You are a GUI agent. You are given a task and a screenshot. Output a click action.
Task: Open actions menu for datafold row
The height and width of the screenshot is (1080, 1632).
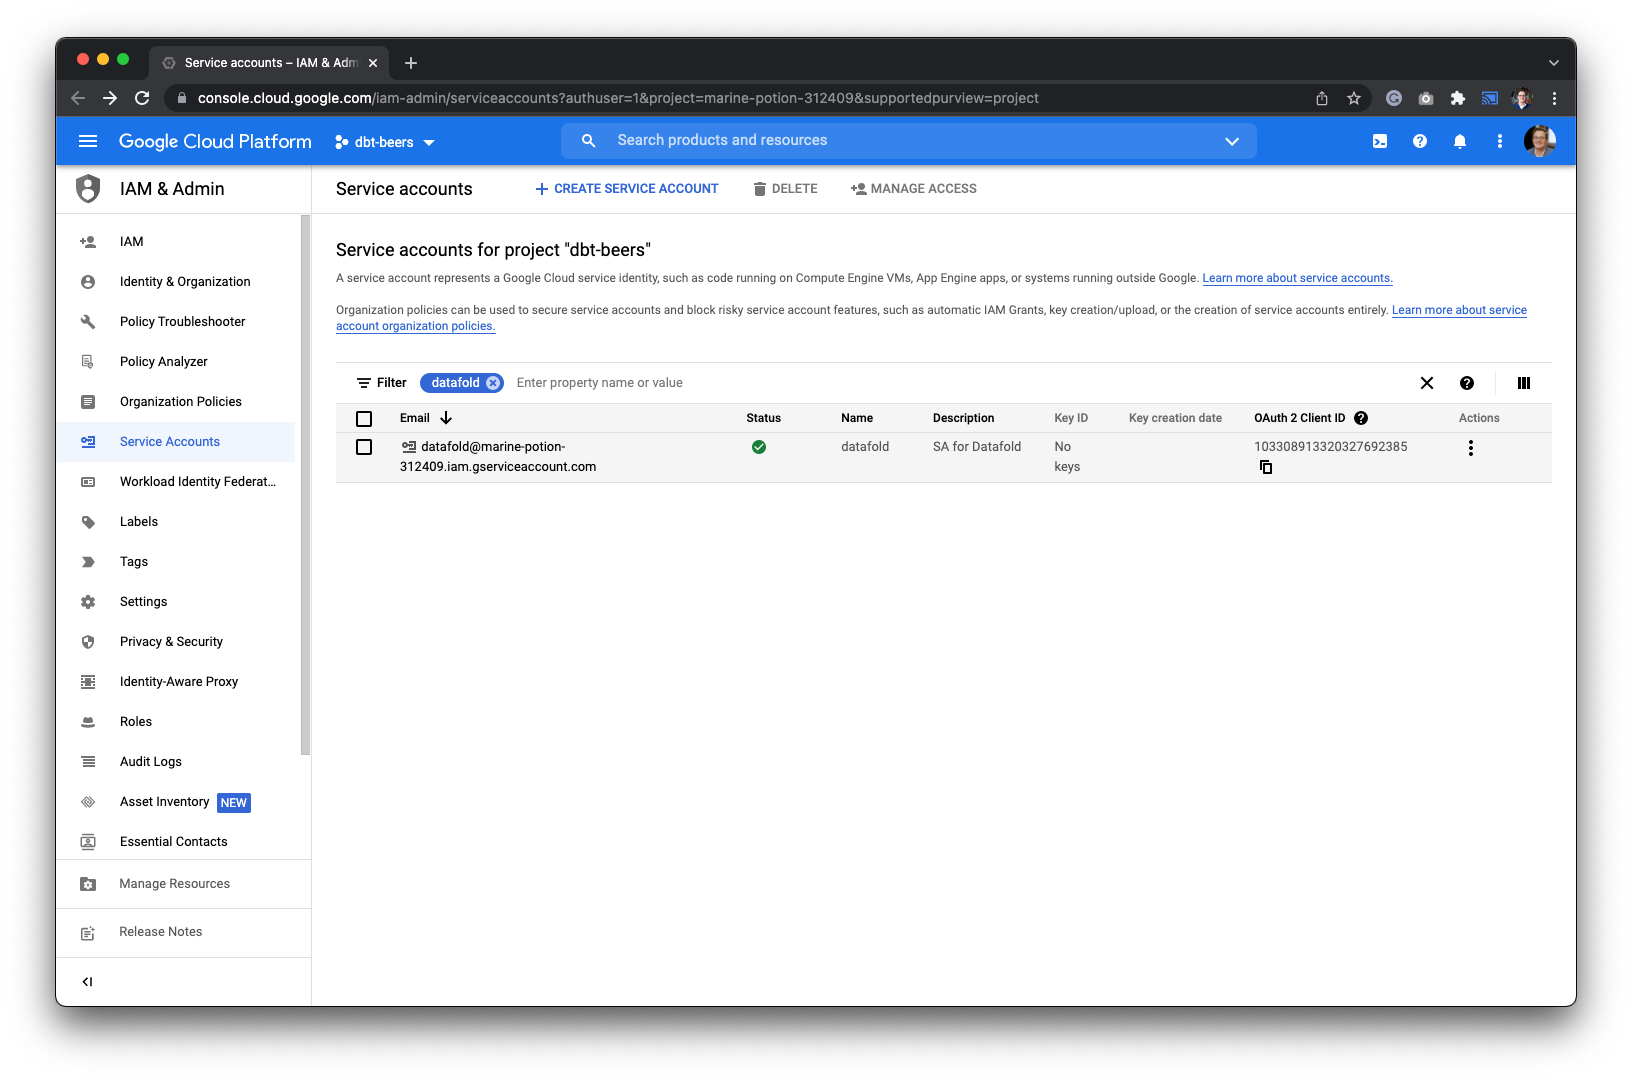pos(1471,448)
